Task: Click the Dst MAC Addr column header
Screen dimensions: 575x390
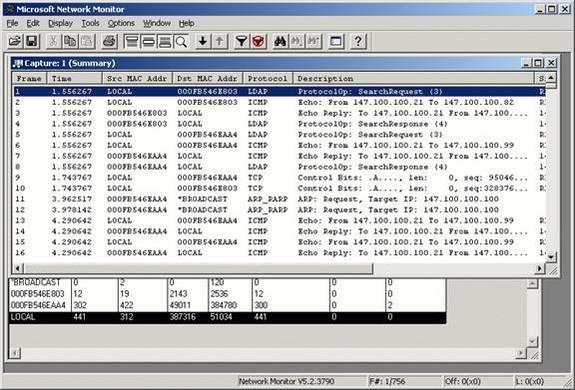Action: 208,78
